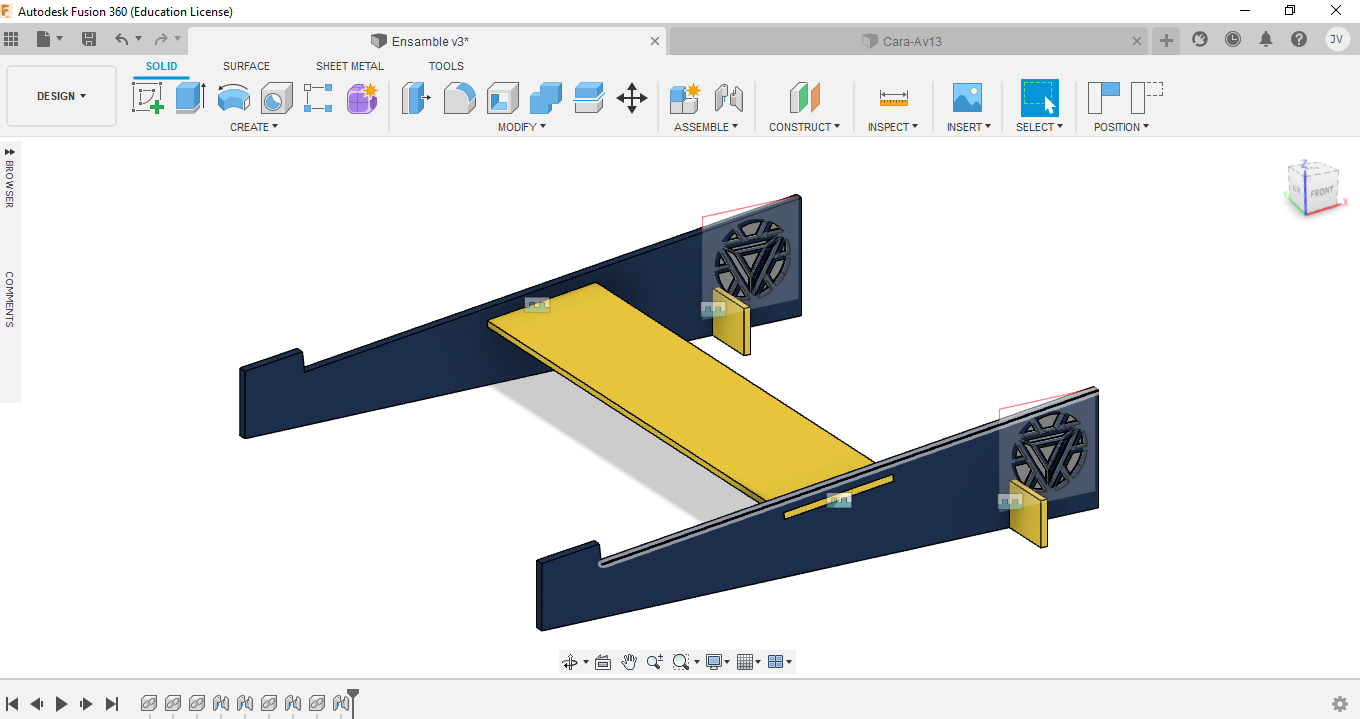Screen dimensions: 1360x719
Task: Open the JV user account menu
Action: (x=1337, y=39)
